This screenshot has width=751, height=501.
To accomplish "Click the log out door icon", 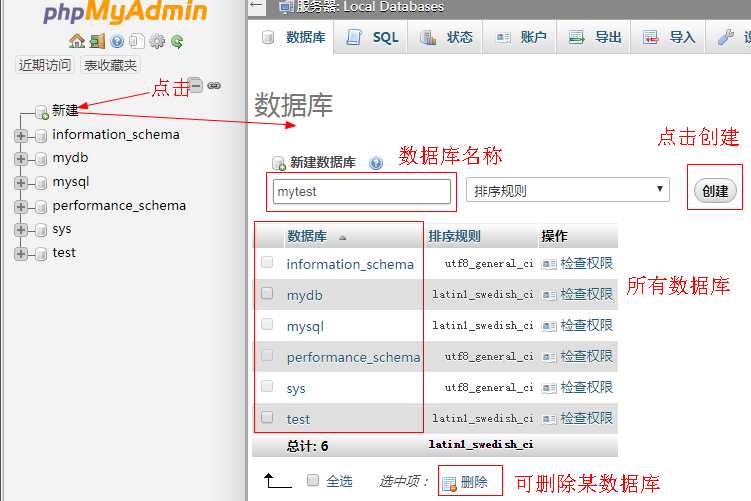I will [97, 41].
